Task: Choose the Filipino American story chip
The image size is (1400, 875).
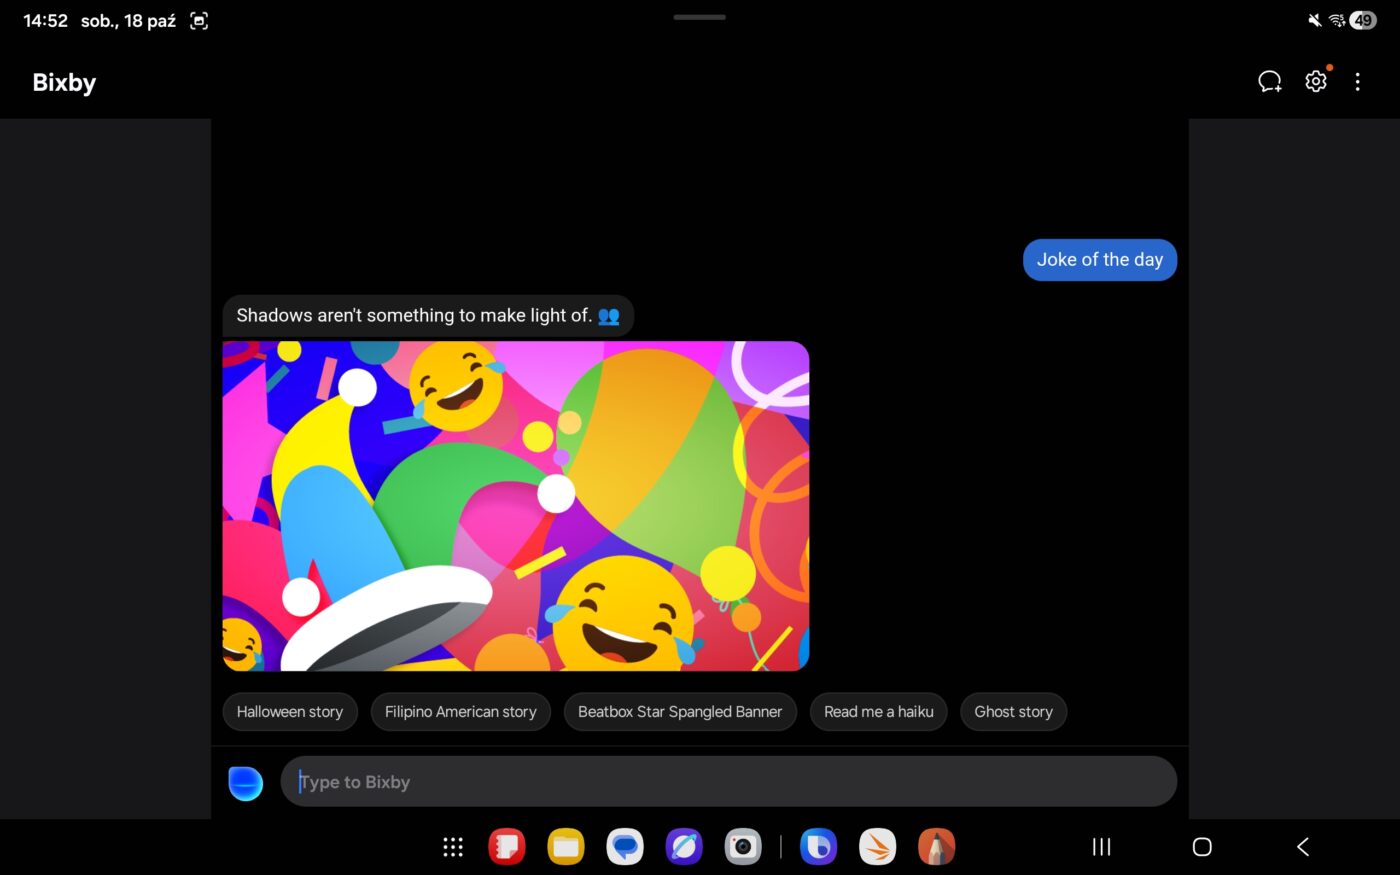Action: pyautogui.click(x=460, y=712)
